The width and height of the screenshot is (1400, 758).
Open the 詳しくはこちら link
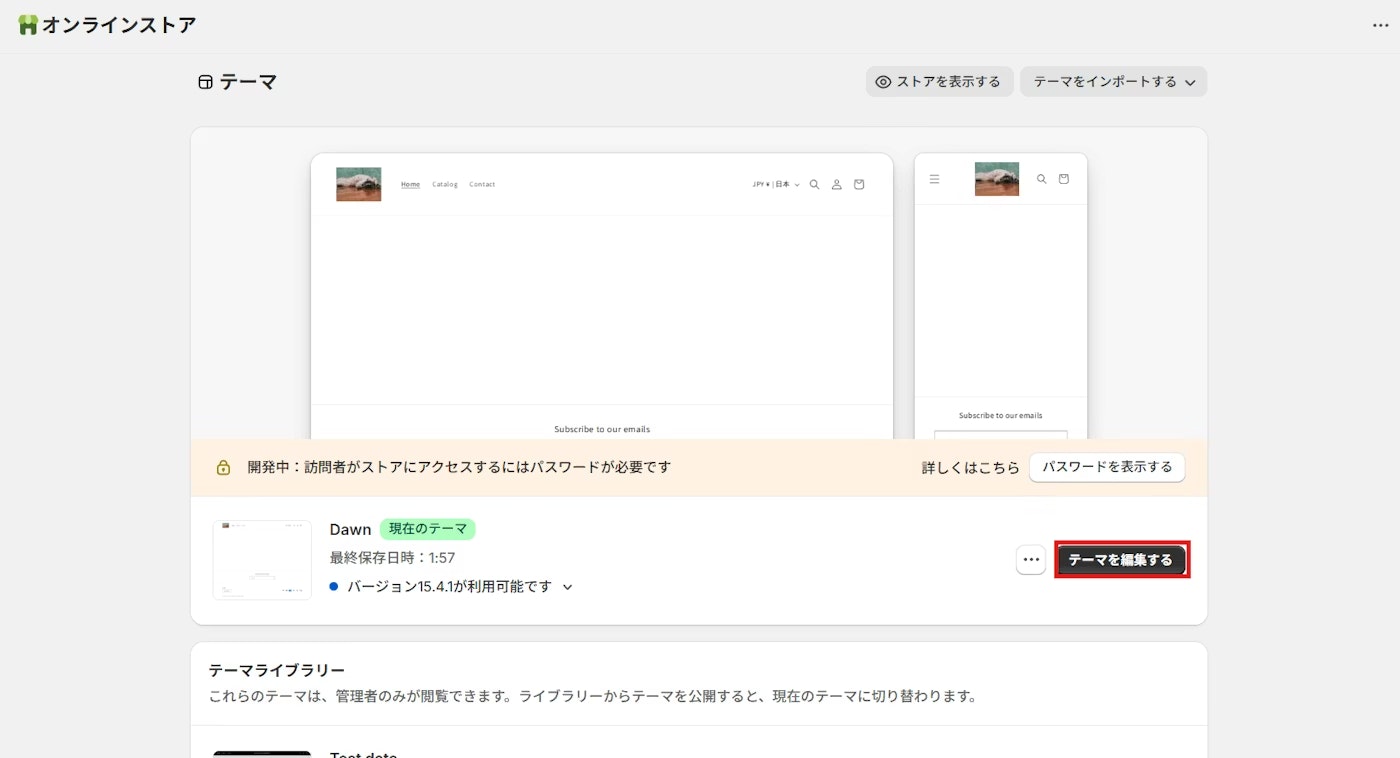click(971, 467)
